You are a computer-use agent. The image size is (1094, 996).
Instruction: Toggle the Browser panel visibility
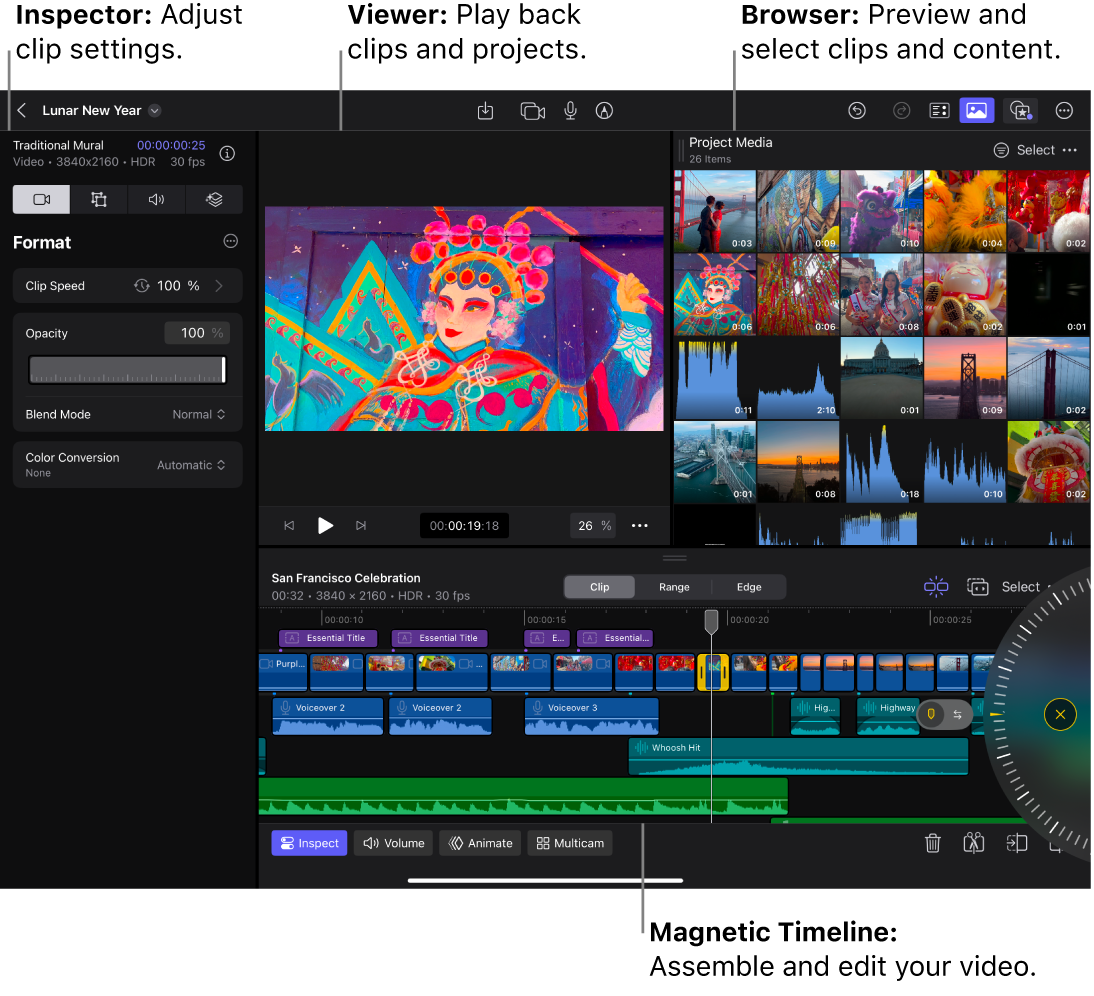977,111
